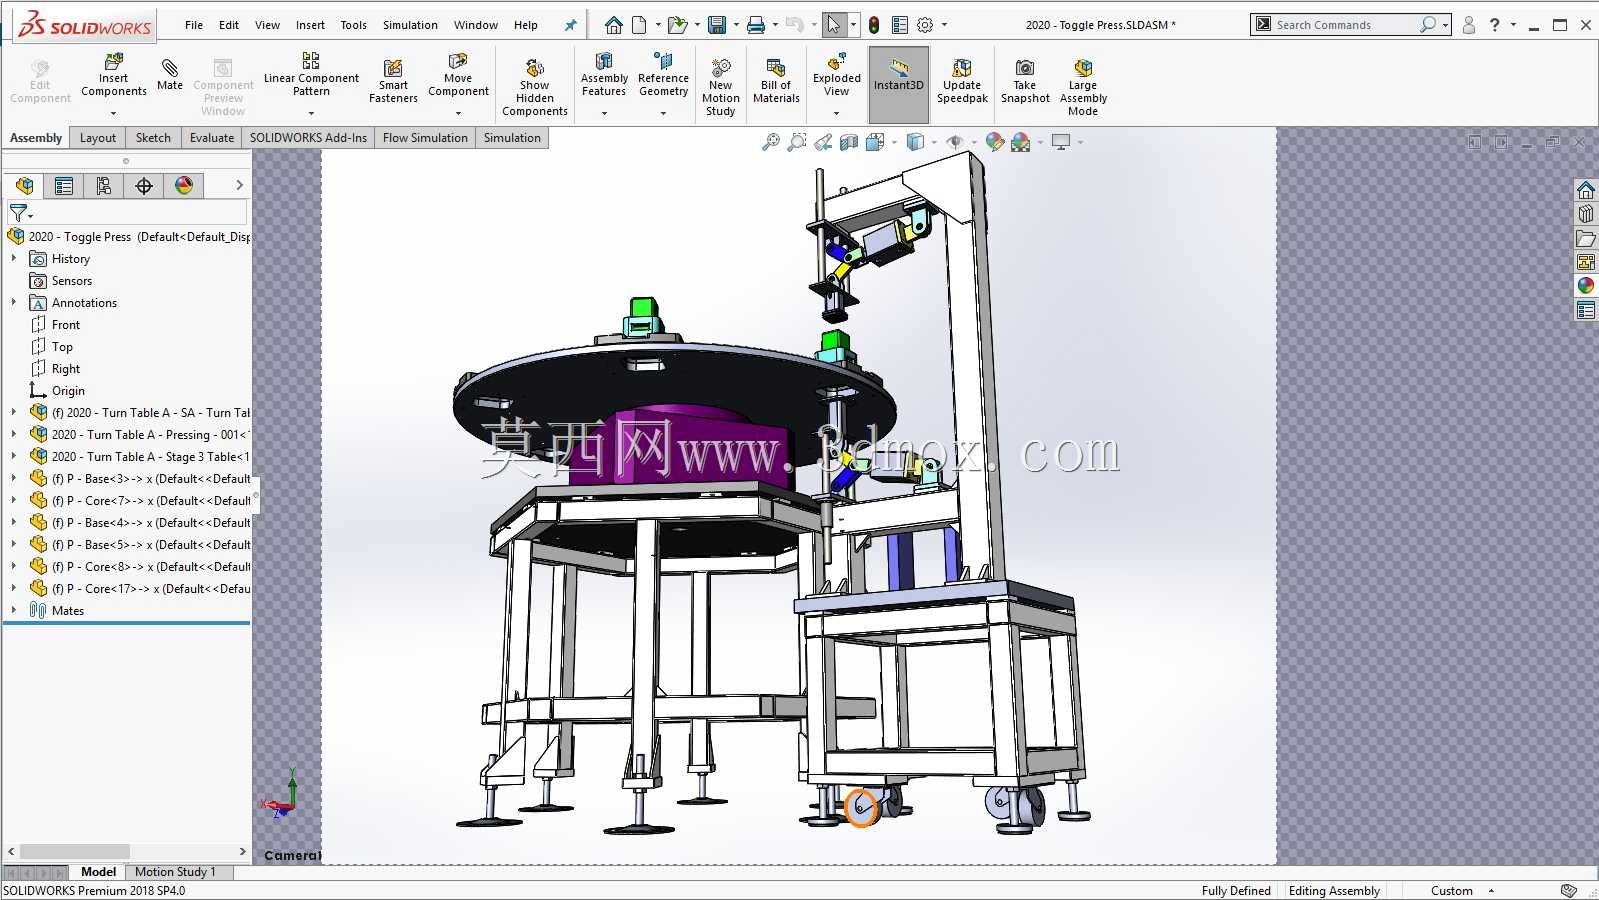Toggle the rebuild traffic light icon
1599x900 pixels.
click(874, 25)
